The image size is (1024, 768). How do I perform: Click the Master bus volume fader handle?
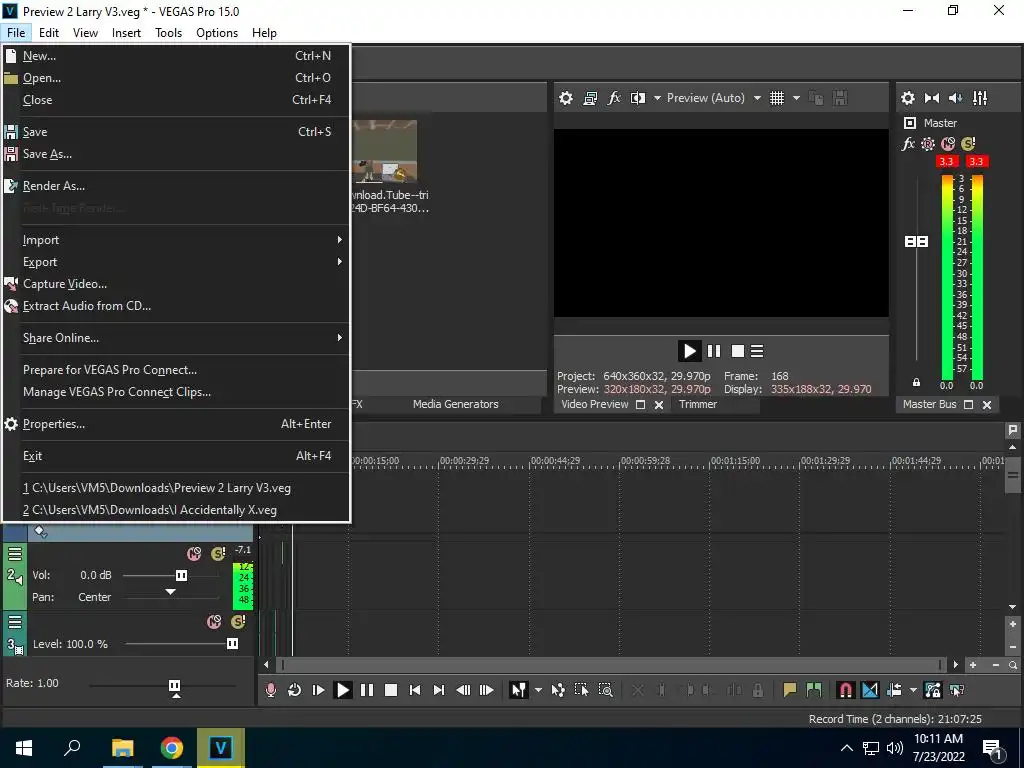click(916, 242)
